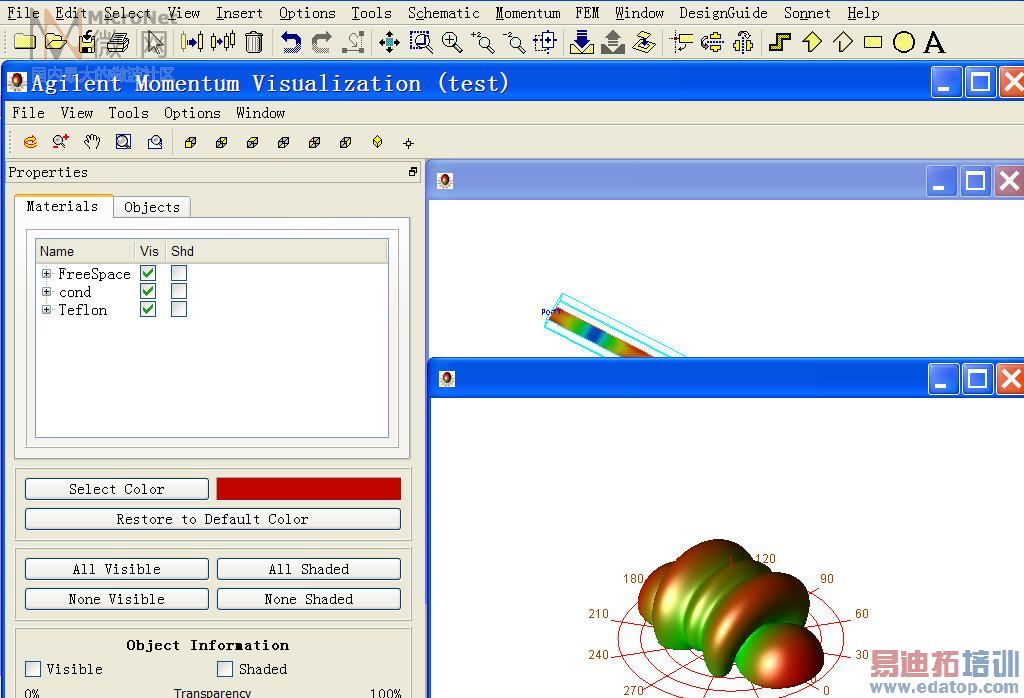The height and width of the screenshot is (698, 1024).
Task: Switch to the Materials tab
Action: 63,206
